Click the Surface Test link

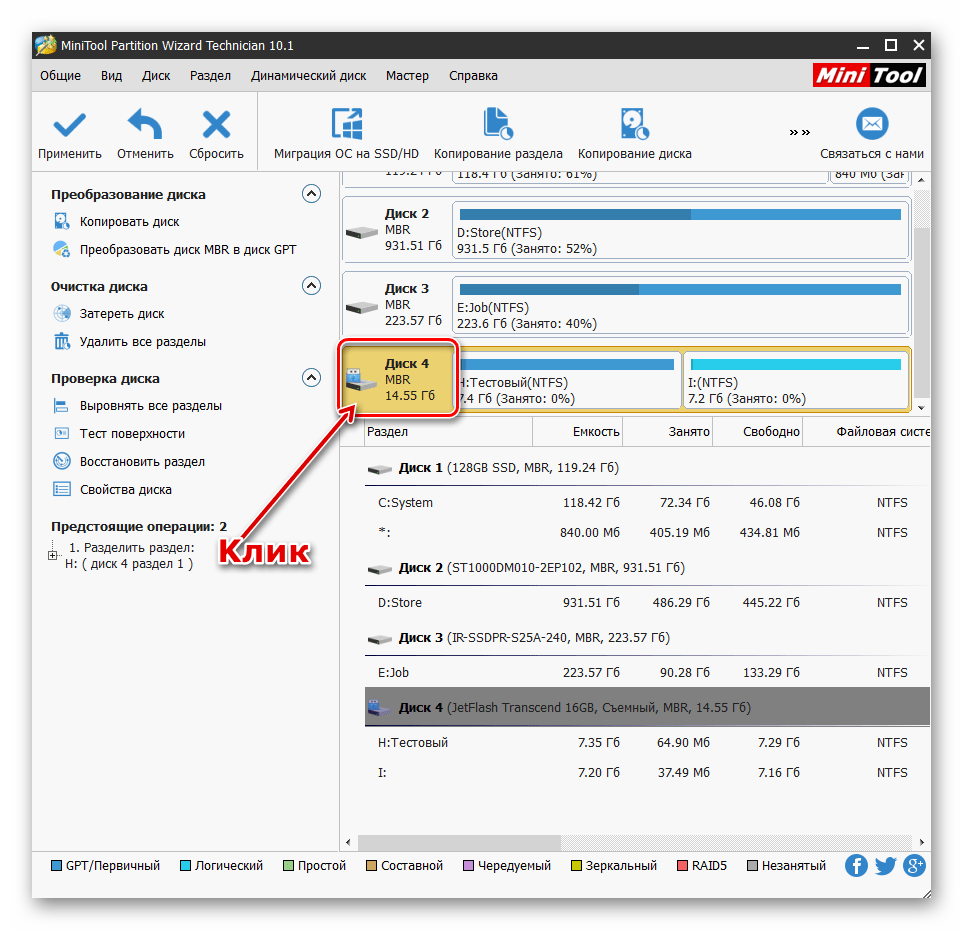(x=132, y=434)
